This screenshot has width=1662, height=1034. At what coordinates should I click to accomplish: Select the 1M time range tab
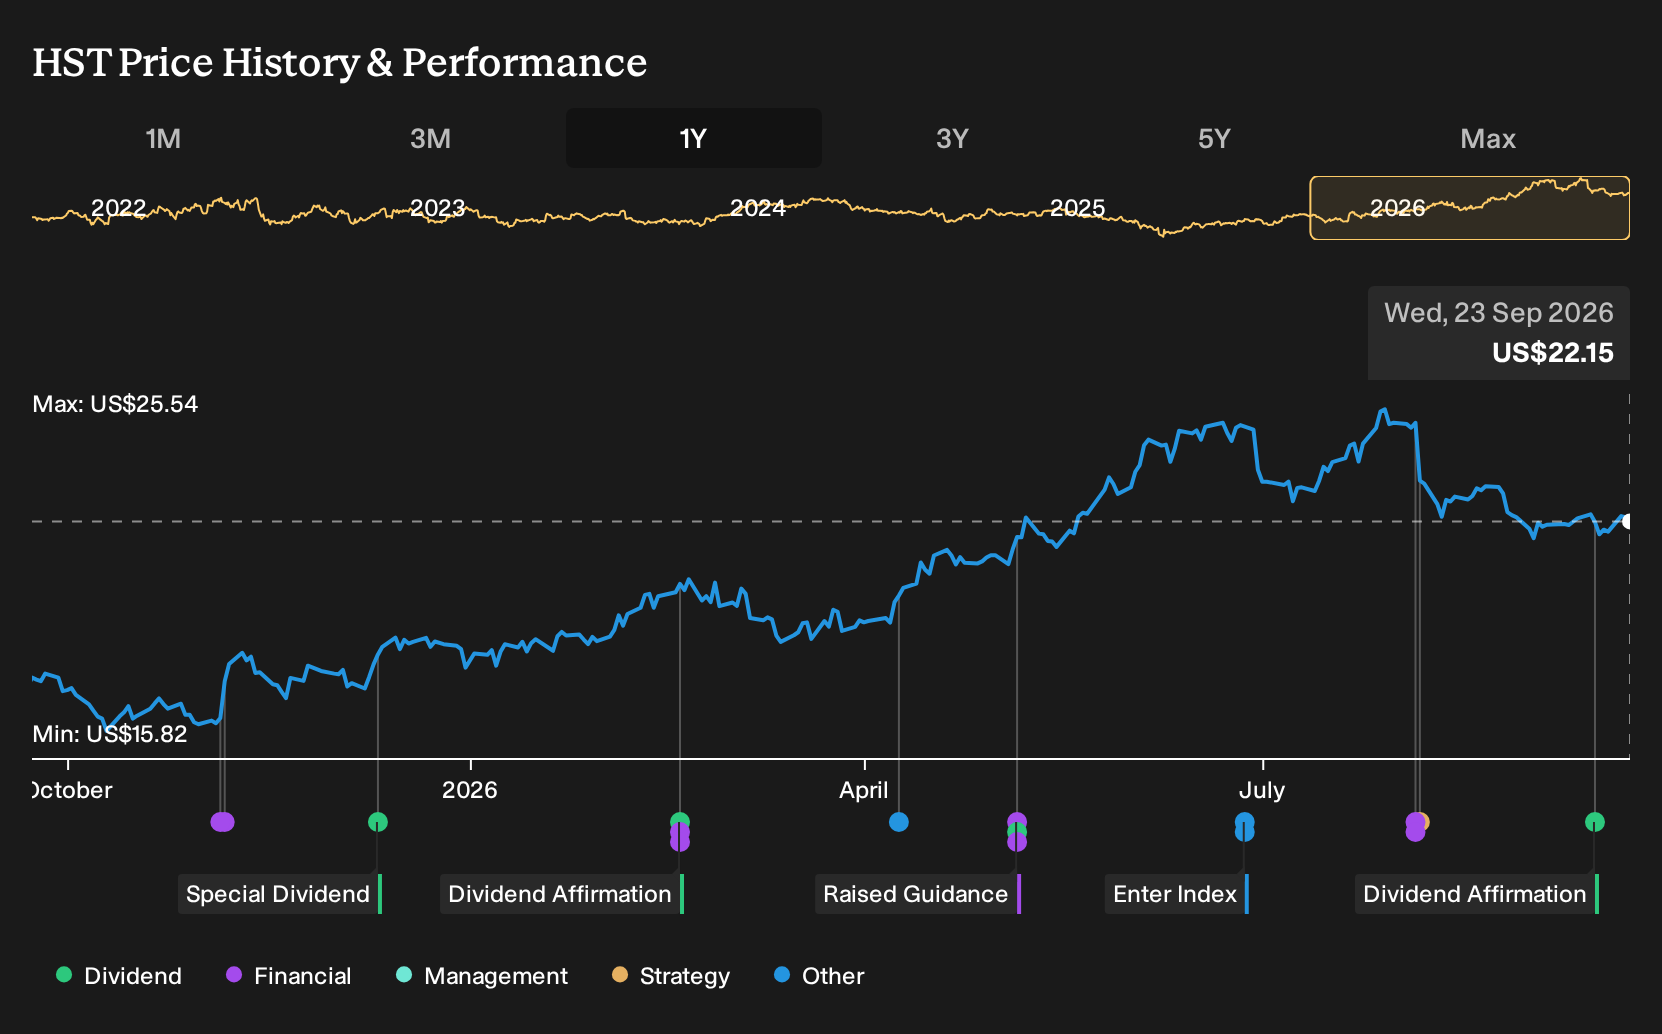163,138
